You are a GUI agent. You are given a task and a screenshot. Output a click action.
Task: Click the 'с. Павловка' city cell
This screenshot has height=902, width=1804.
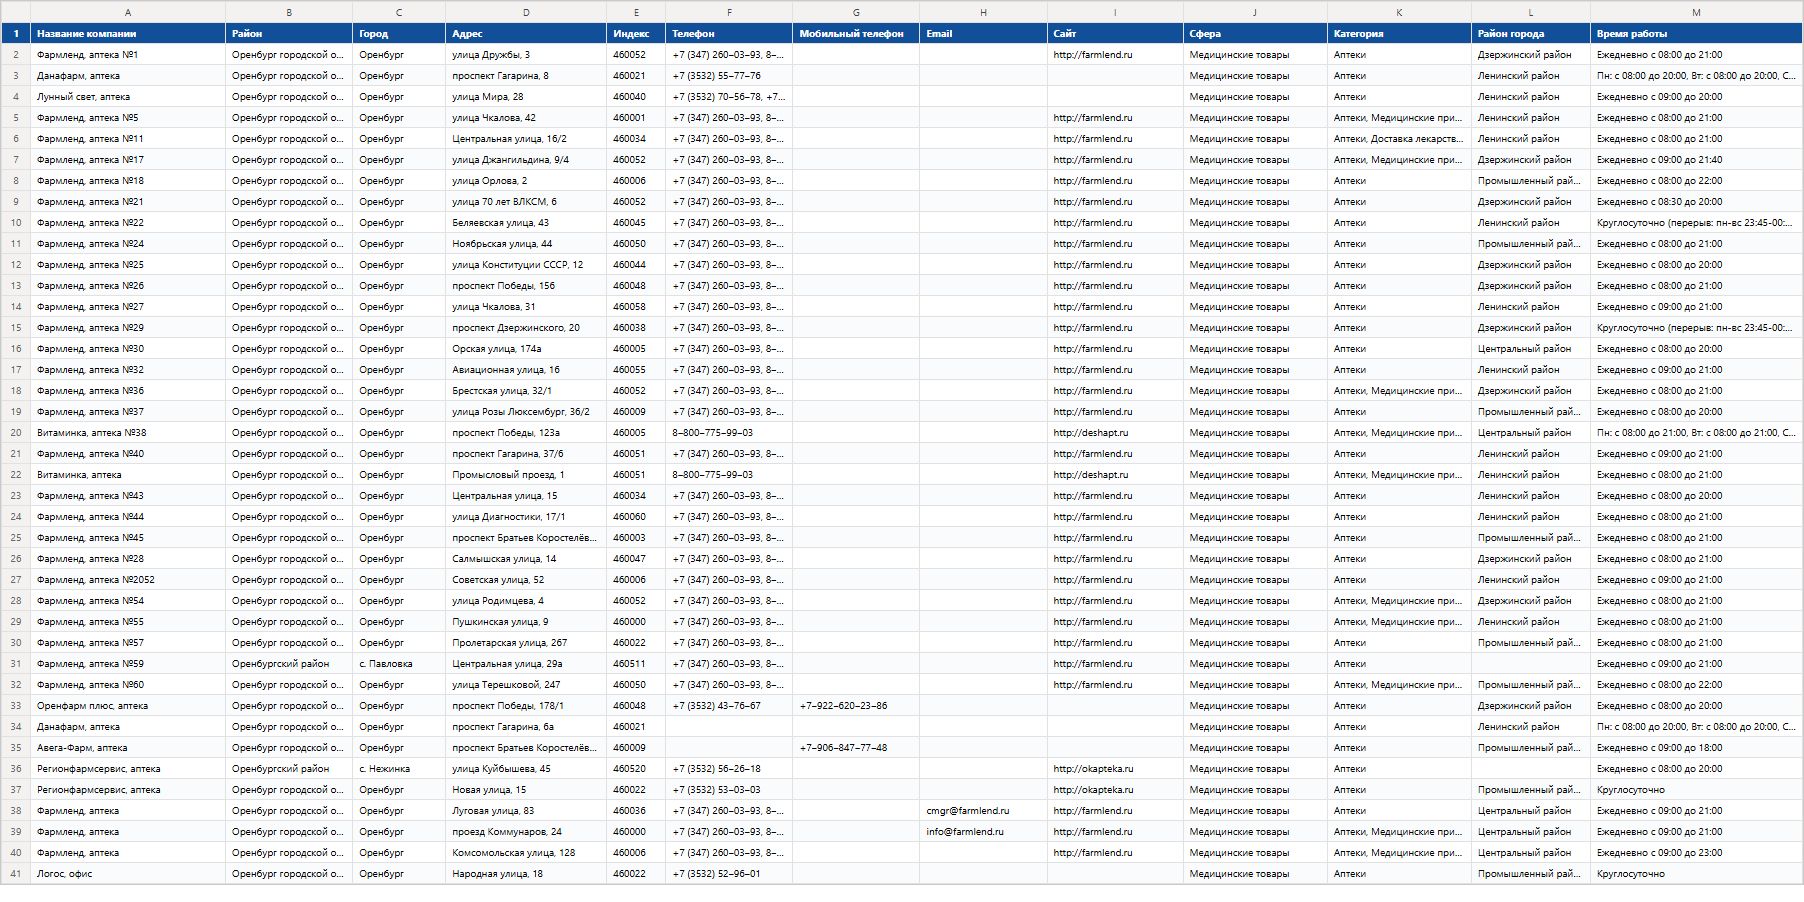click(x=399, y=664)
